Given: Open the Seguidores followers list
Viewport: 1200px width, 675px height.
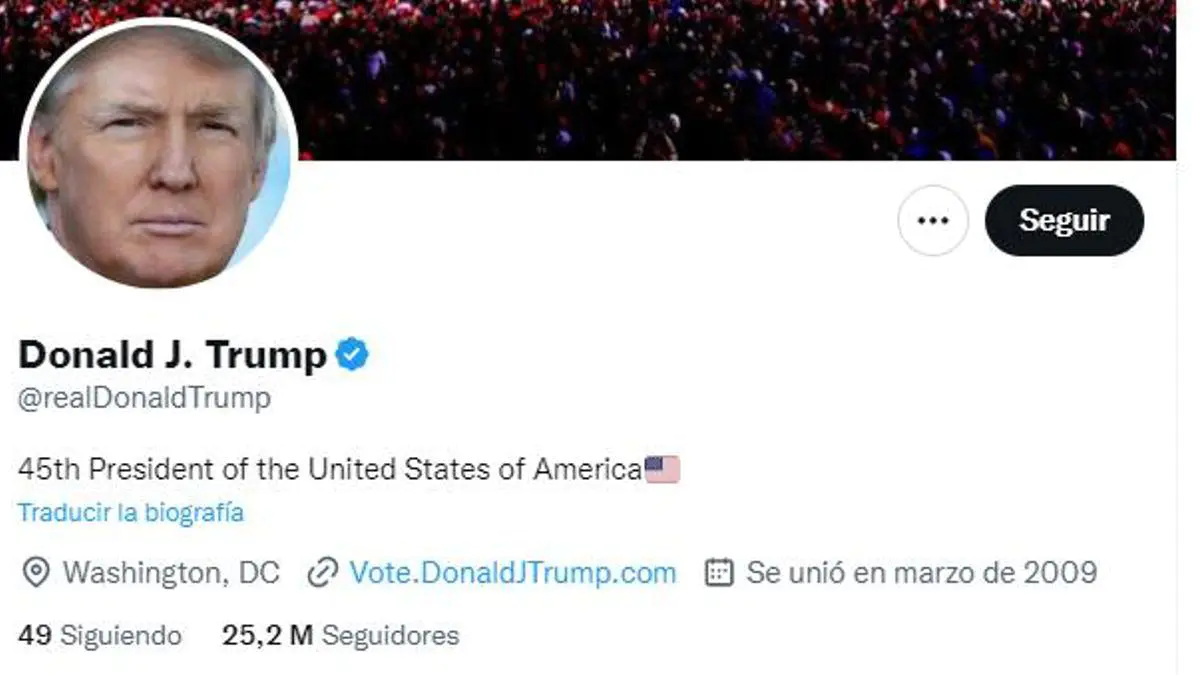Looking at the screenshot, I should [x=391, y=635].
